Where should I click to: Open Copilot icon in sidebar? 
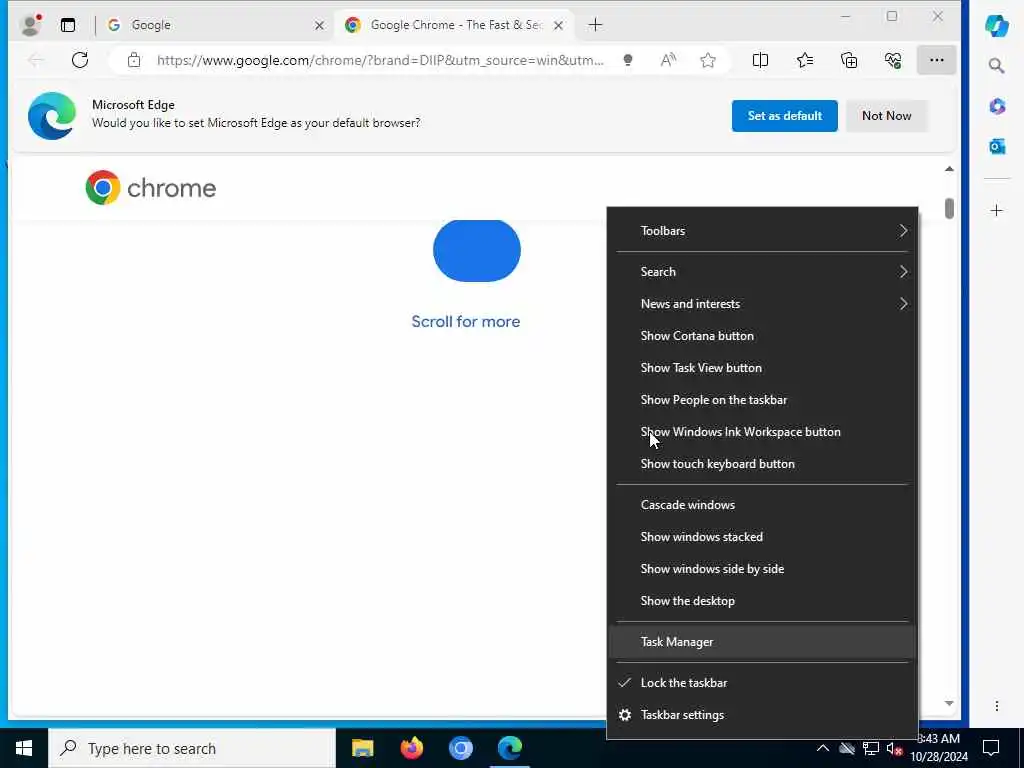(x=997, y=26)
